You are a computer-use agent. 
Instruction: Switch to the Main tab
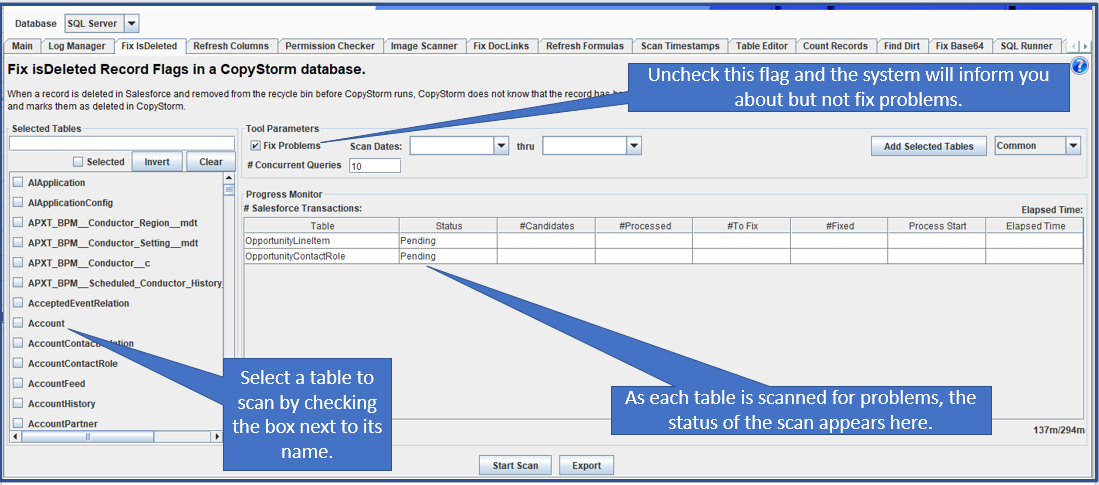pyautogui.click(x=22, y=46)
